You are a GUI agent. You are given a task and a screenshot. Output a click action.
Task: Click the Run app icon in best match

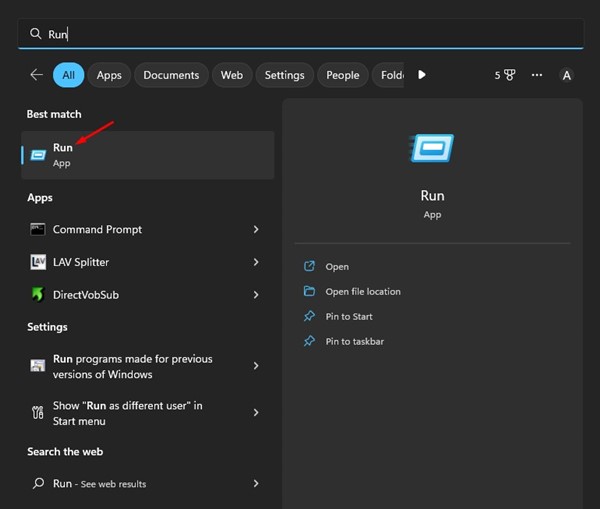38,155
